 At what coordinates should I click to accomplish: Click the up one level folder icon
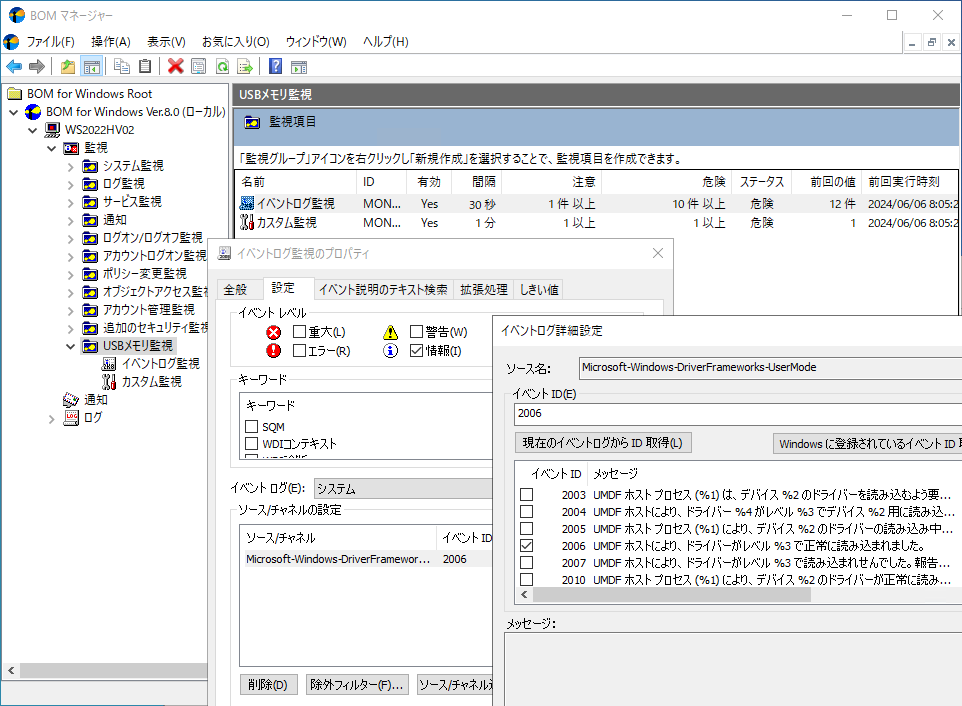coord(67,67)
